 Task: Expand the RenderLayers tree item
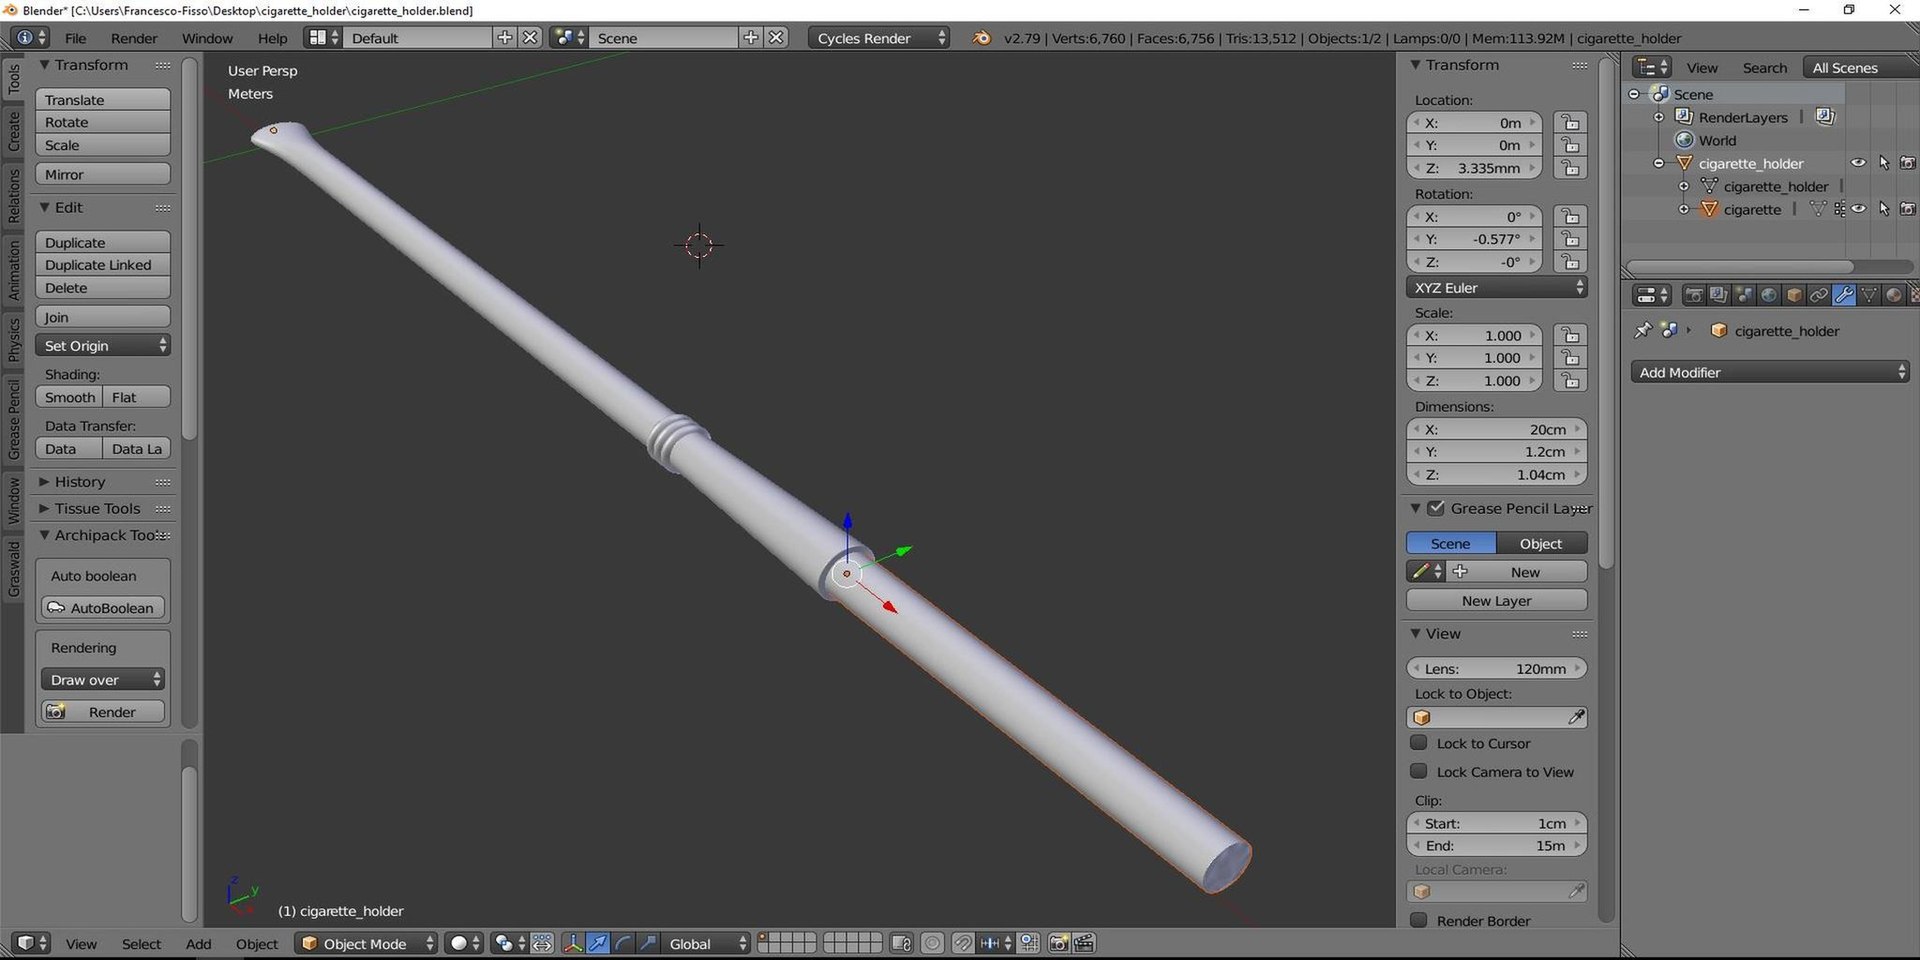pyautogui.click(x=1659, y=117)
